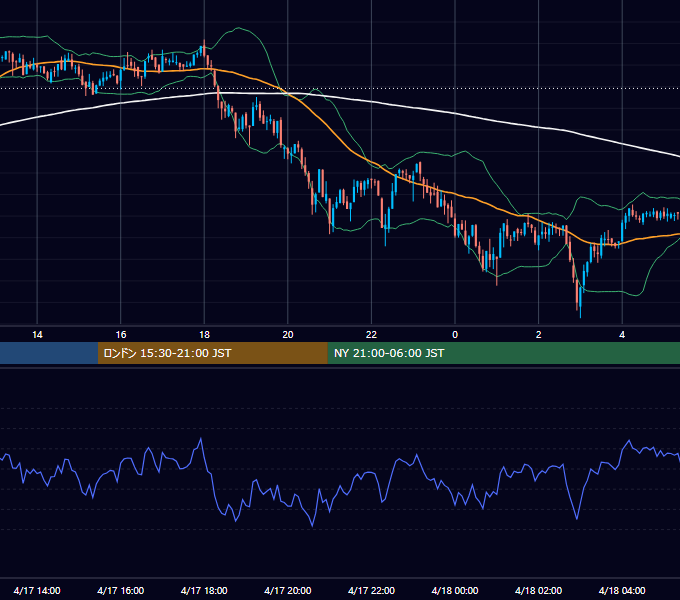Click the 4/17 14:00 time label
680x600 pixels.
pos(37,590)
